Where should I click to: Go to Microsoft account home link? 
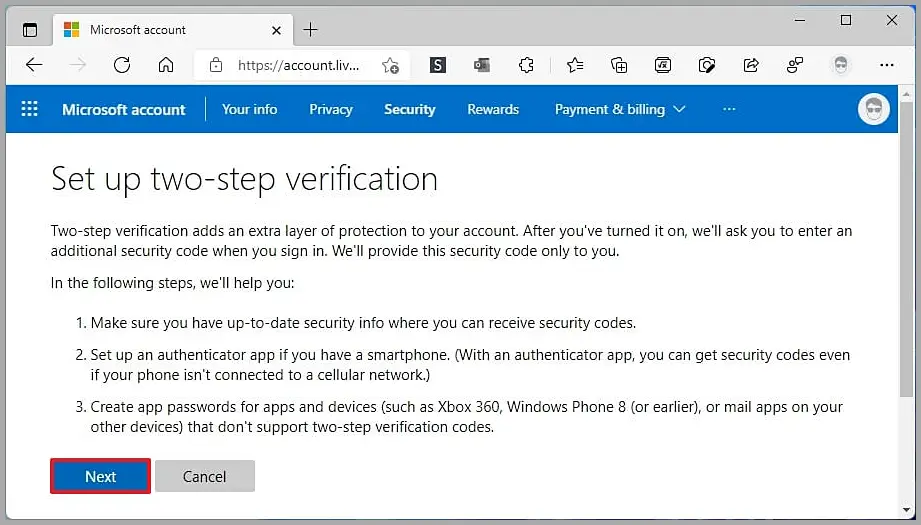[124, 109]
